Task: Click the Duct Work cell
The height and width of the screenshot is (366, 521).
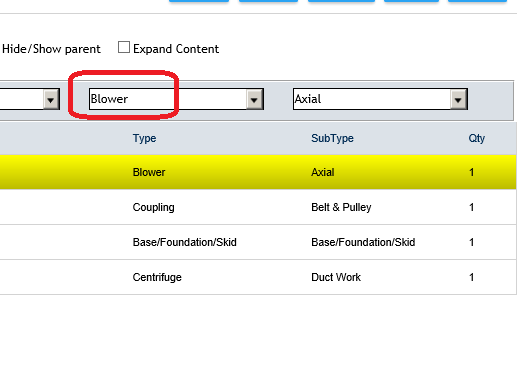Action: tap(336, 277)
